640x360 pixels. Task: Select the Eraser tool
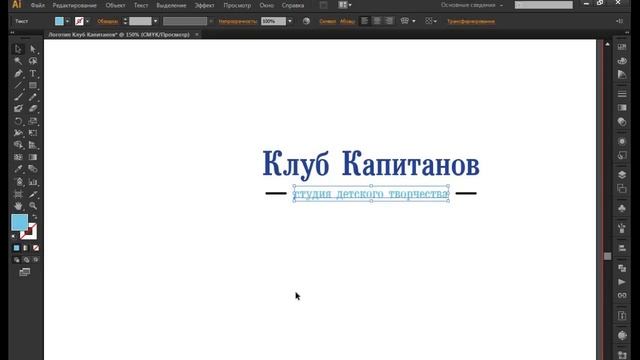33,109
